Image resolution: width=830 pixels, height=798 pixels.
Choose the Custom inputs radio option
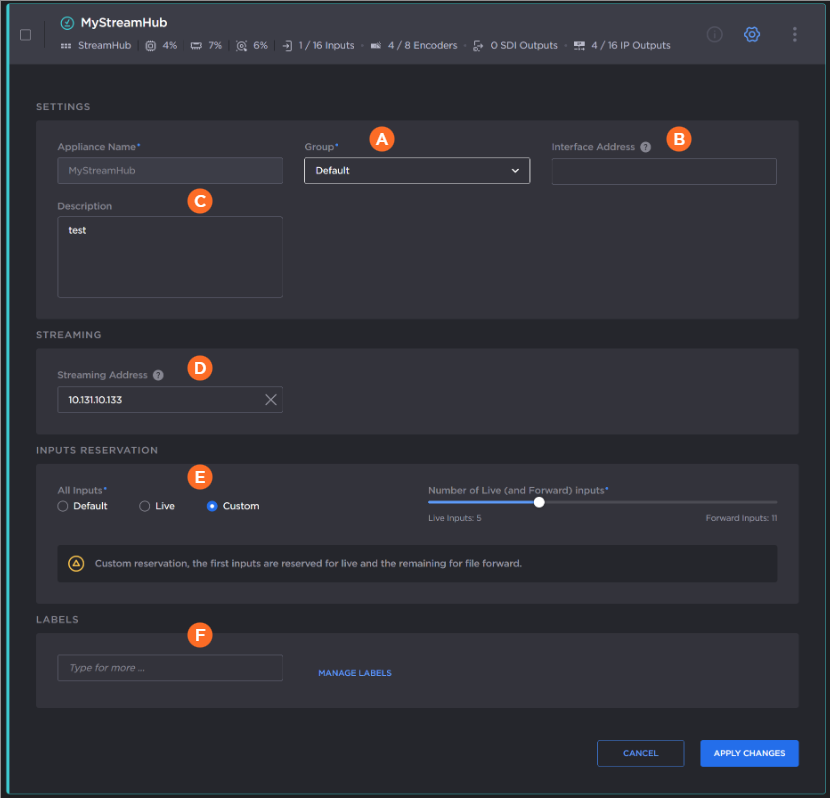pos(212,506)
